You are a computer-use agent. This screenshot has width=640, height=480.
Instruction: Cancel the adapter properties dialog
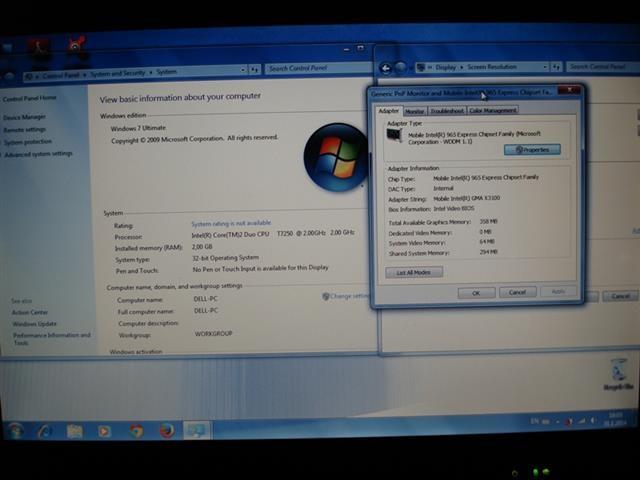517,292
